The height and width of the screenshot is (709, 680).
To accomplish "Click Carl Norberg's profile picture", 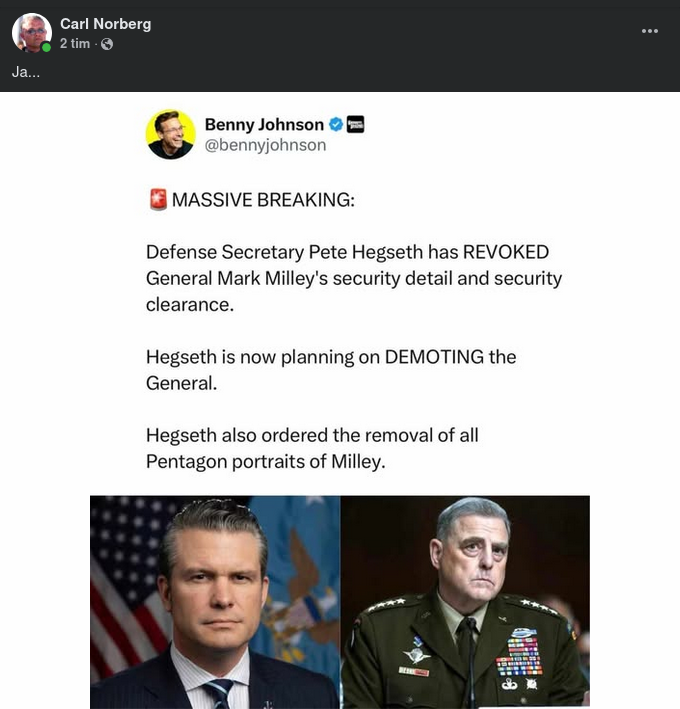I will tap(31, 33).
